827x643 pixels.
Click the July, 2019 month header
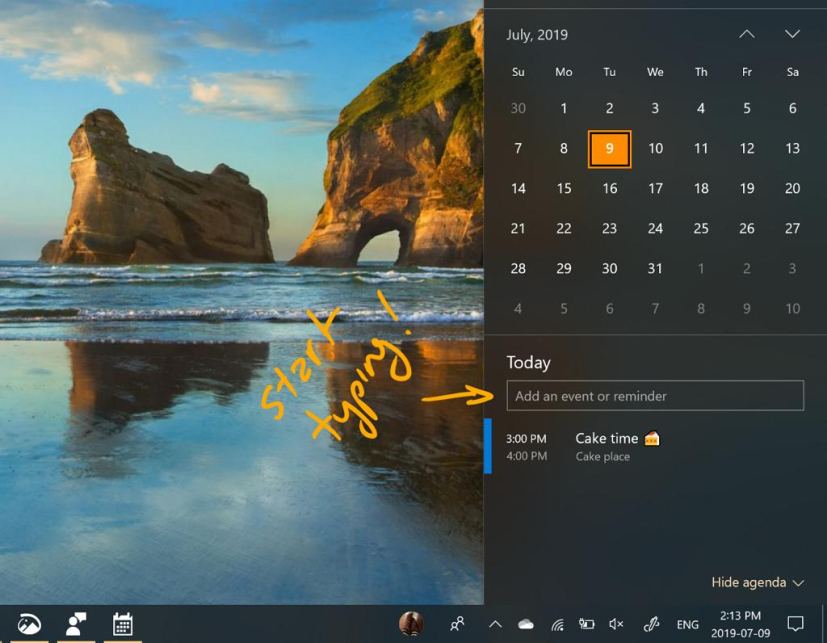[537, 35]
